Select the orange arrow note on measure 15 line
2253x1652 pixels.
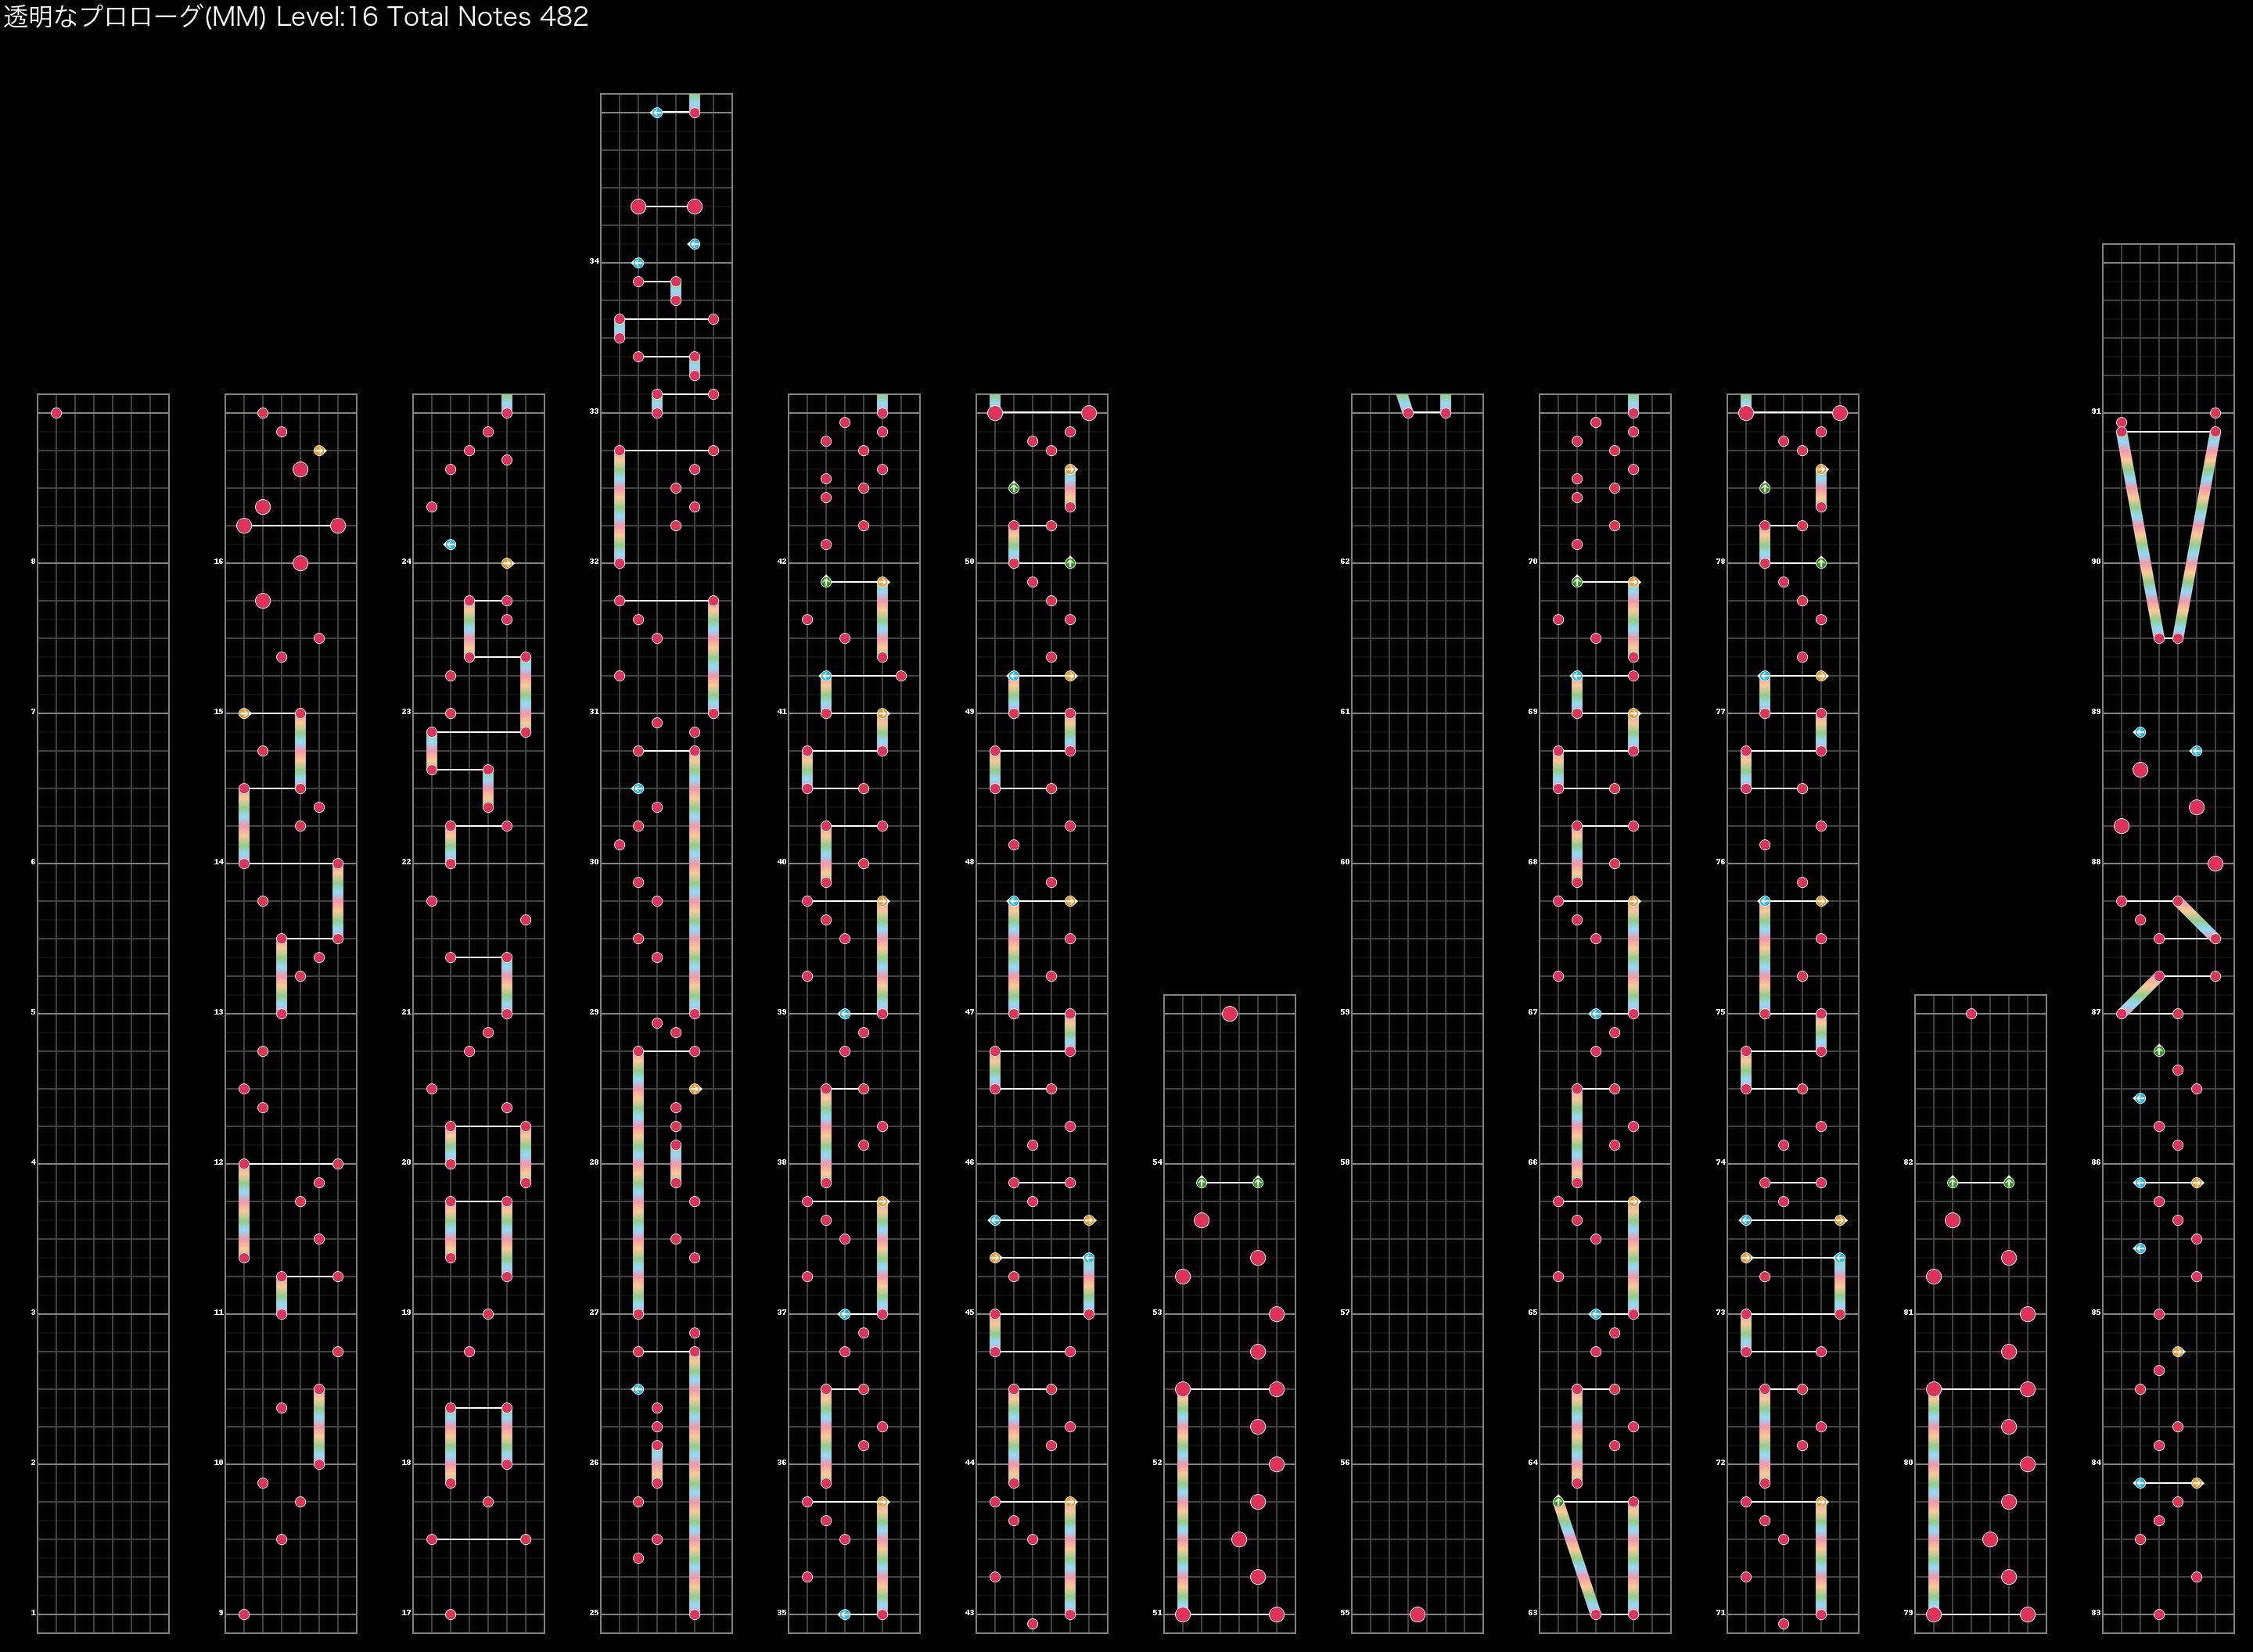[244, 713]
